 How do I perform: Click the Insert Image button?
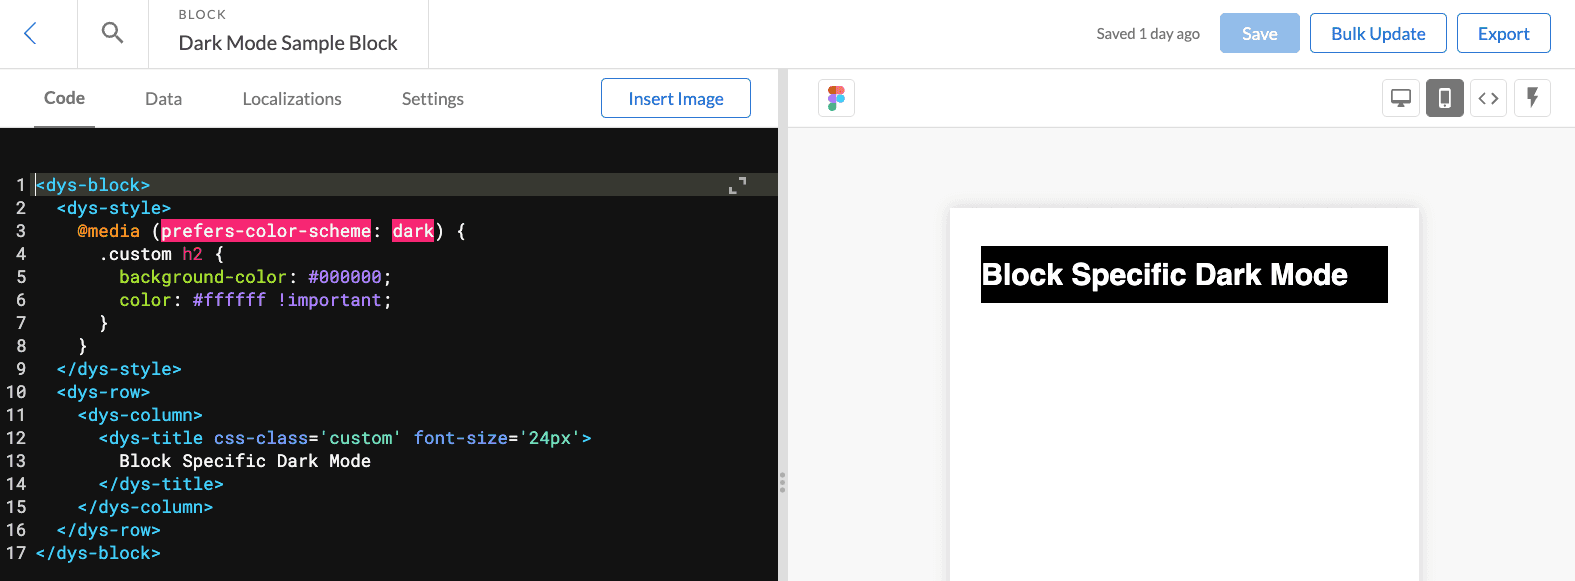pos(676,98)
